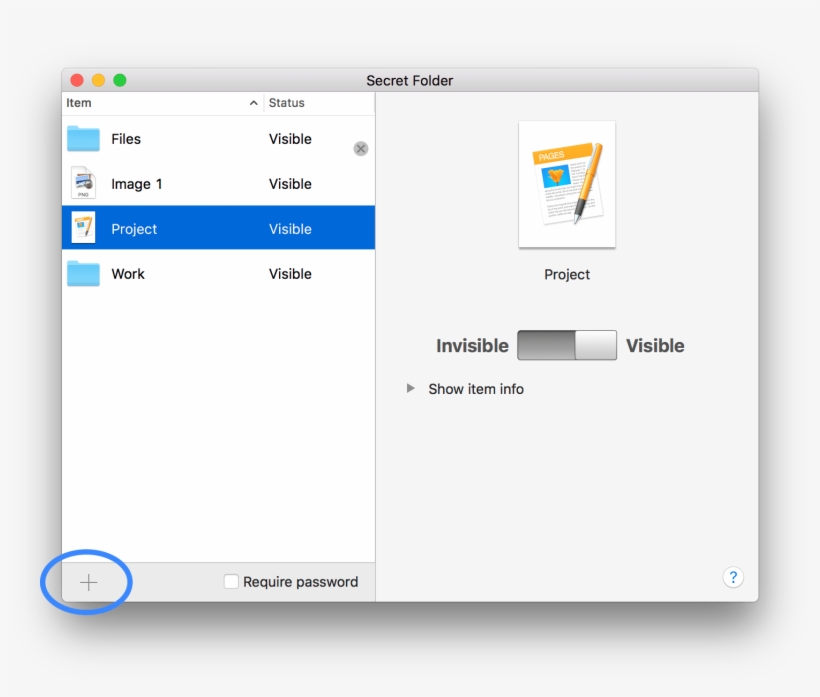820x697 pixels.
Task: Select the Project row in the list
Action: pyautogui.click(x=200, y=228)
